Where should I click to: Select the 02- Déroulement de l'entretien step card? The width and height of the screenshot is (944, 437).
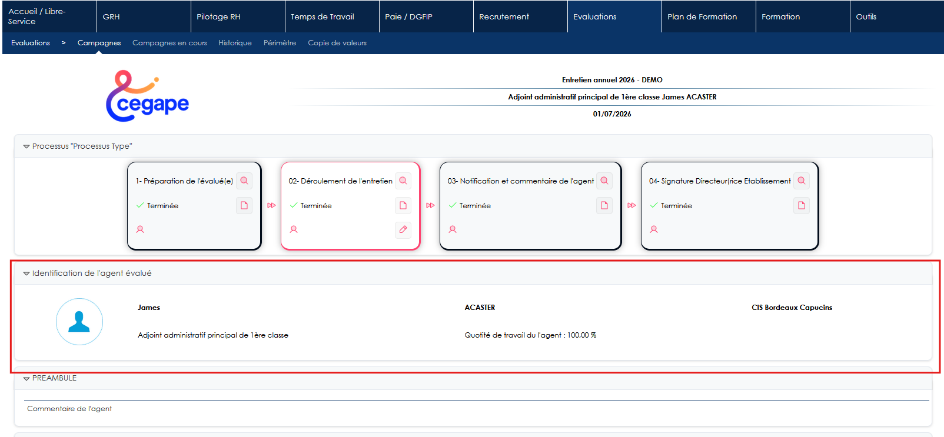[x=350, y=205]
